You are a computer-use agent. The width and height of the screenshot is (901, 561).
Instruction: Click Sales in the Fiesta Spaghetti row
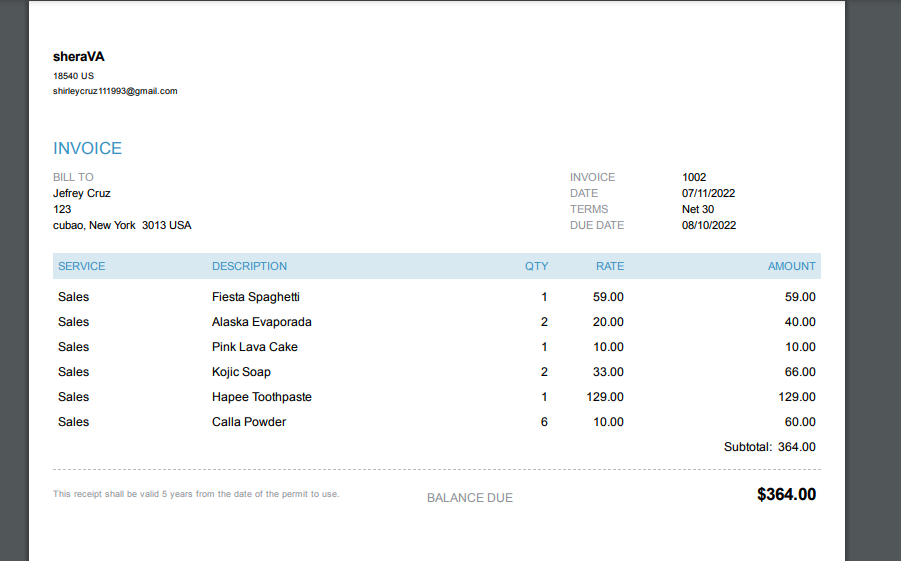click(74, 297)
